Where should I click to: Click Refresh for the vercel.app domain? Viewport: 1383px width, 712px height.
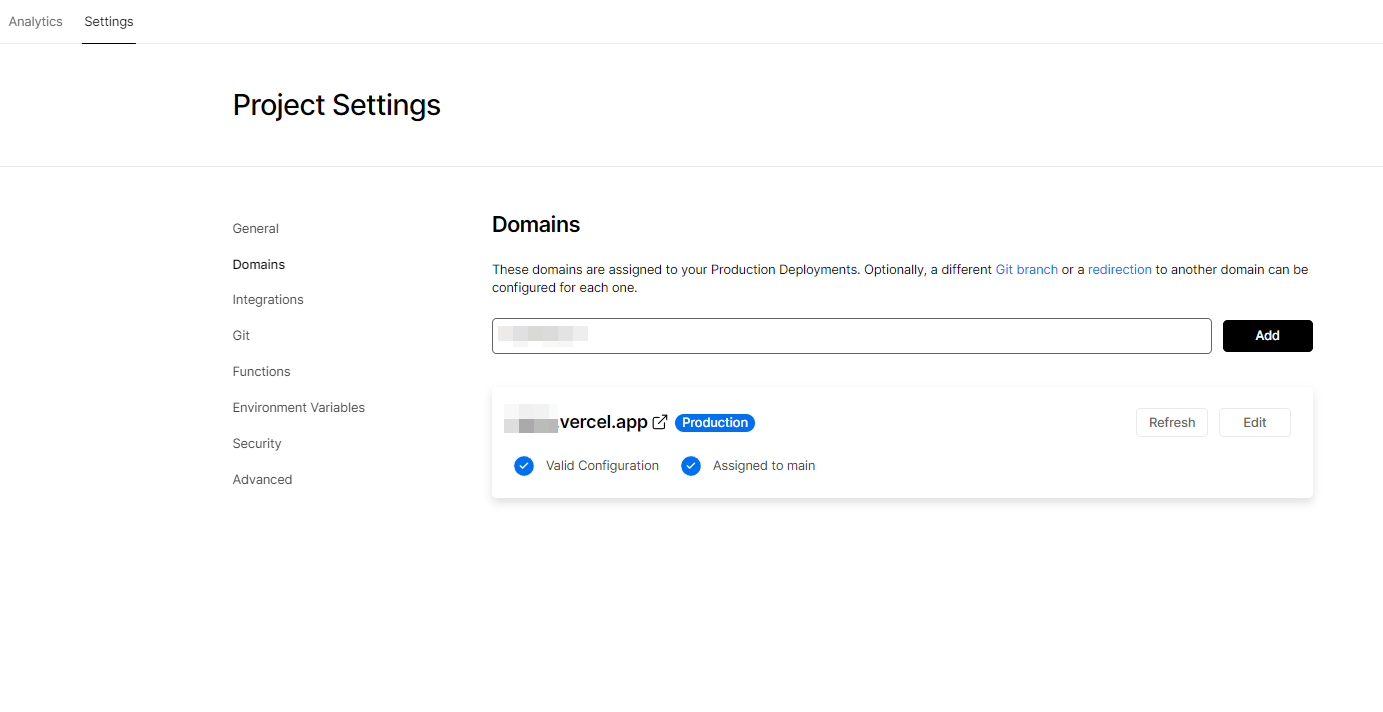coord(1172,423)
